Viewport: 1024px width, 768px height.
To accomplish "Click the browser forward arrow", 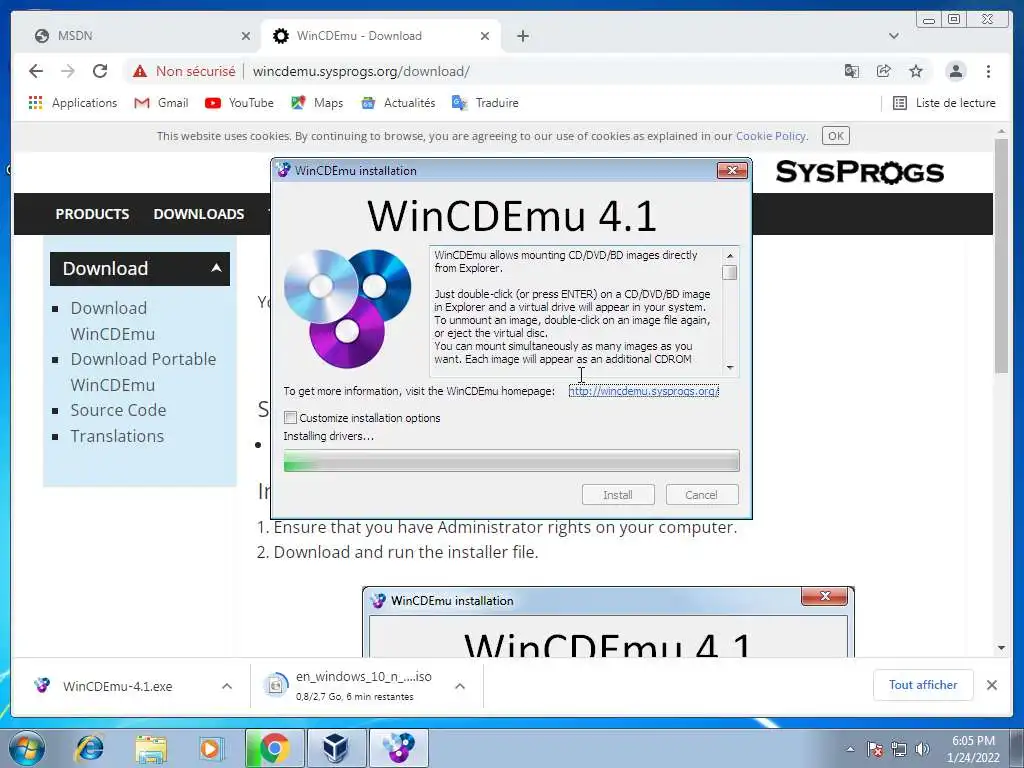I will click(68, 71).
